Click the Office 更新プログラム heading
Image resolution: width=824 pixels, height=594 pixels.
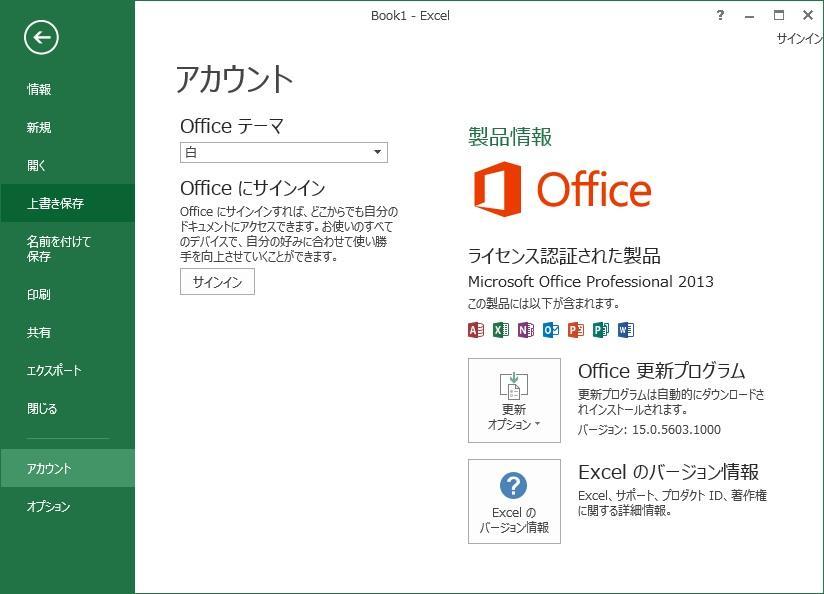click(x=662, y=371)
